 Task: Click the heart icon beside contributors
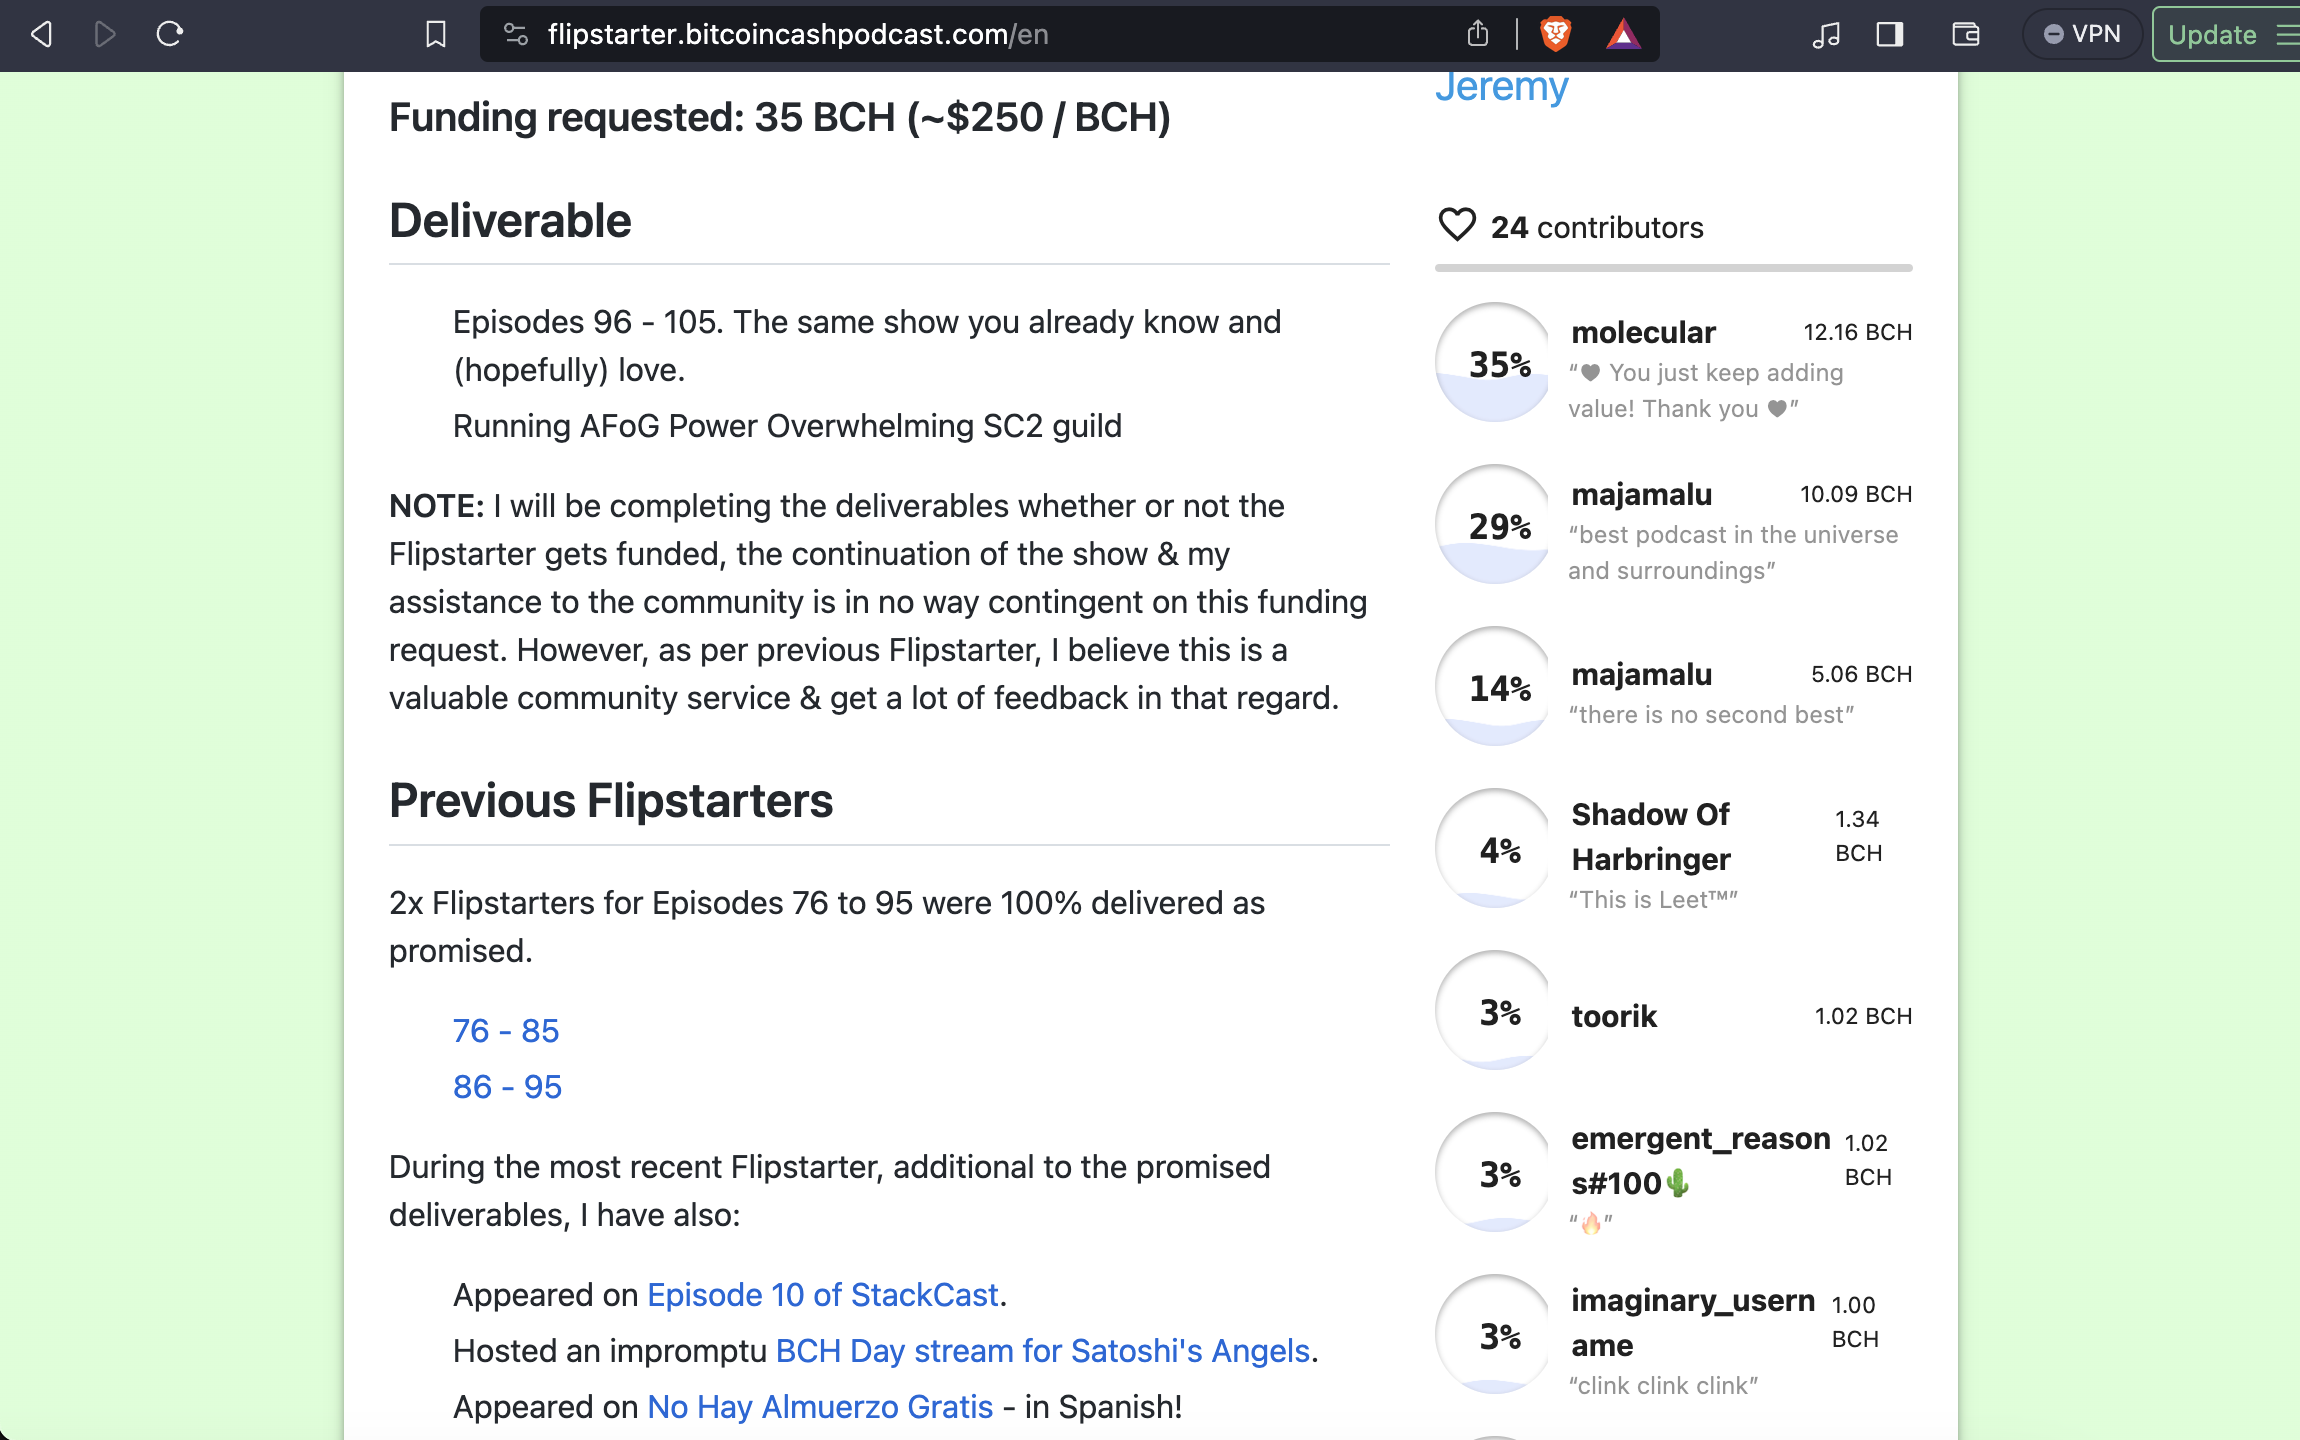pyautogui.click(x=1456, y=225)
